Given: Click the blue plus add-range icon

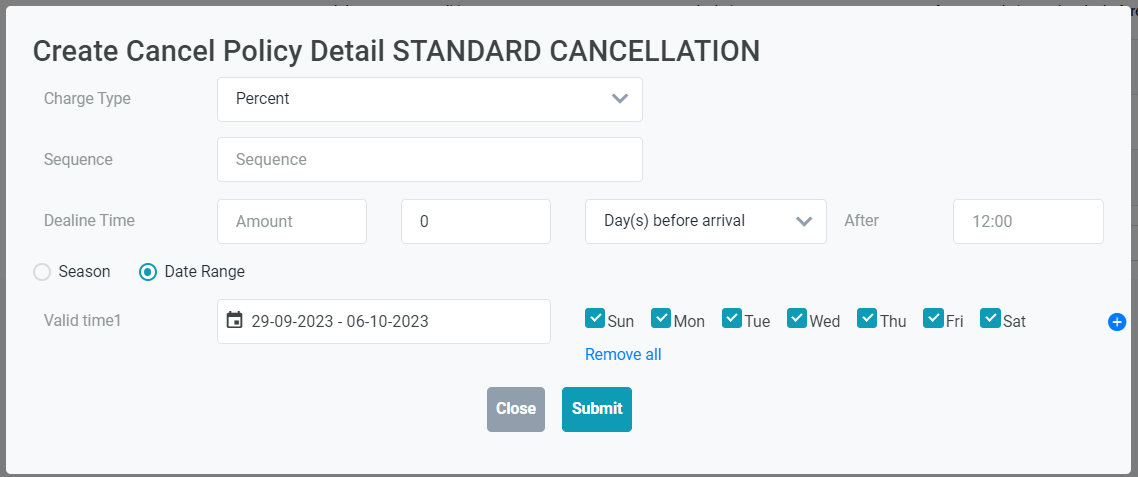Looking at the screenshot, I should point(1117,322).
